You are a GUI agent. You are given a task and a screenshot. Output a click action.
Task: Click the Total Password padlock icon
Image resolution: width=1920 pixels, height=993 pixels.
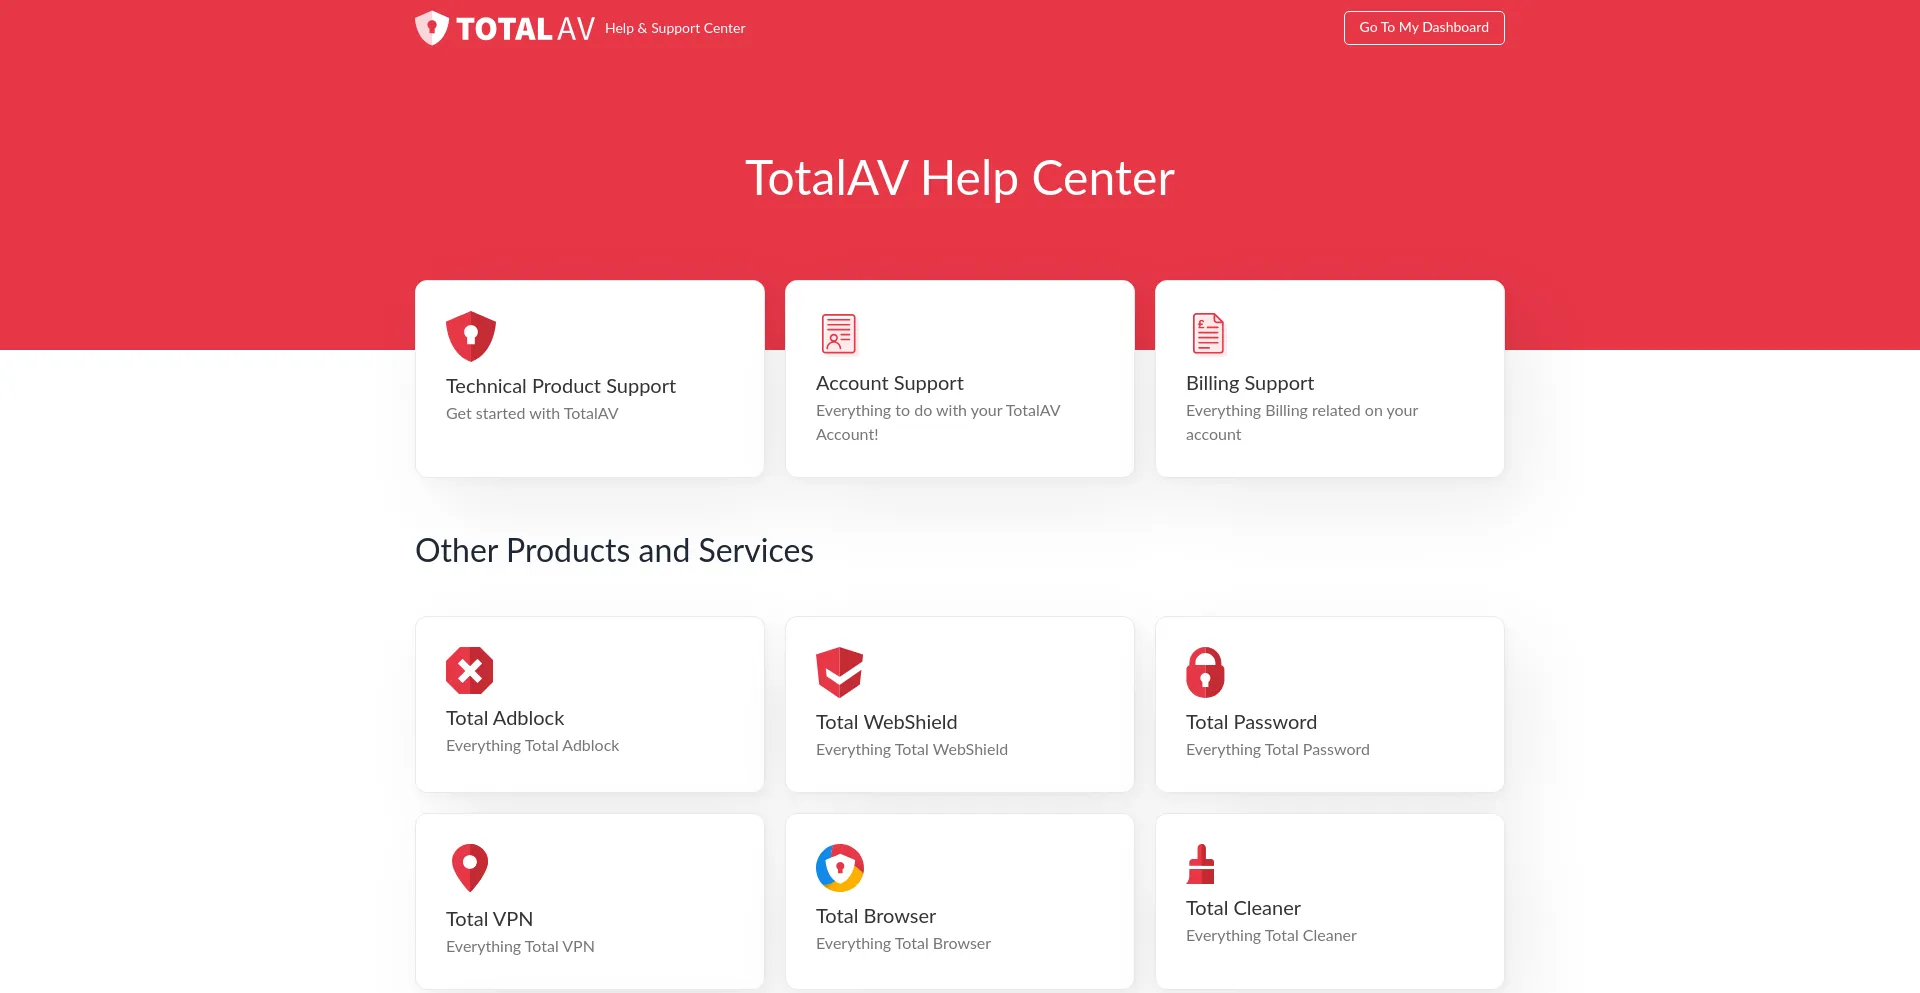[x=1205, y=672]
